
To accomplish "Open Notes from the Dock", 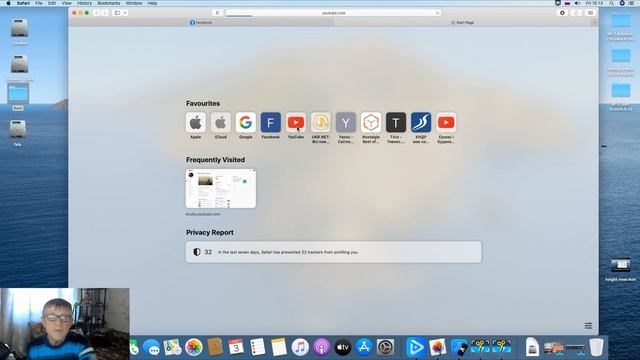I will pyautogui.click(x=279, y=347).
